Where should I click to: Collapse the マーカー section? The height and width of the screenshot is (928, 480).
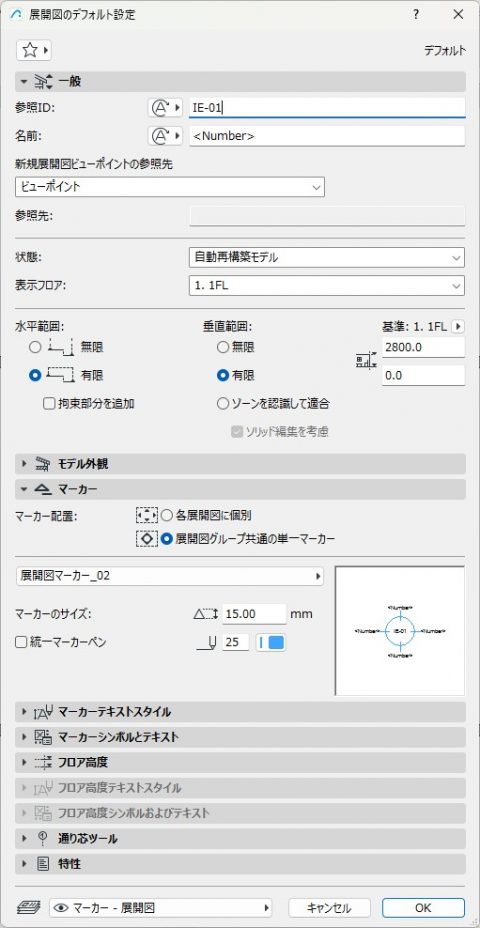24,489
